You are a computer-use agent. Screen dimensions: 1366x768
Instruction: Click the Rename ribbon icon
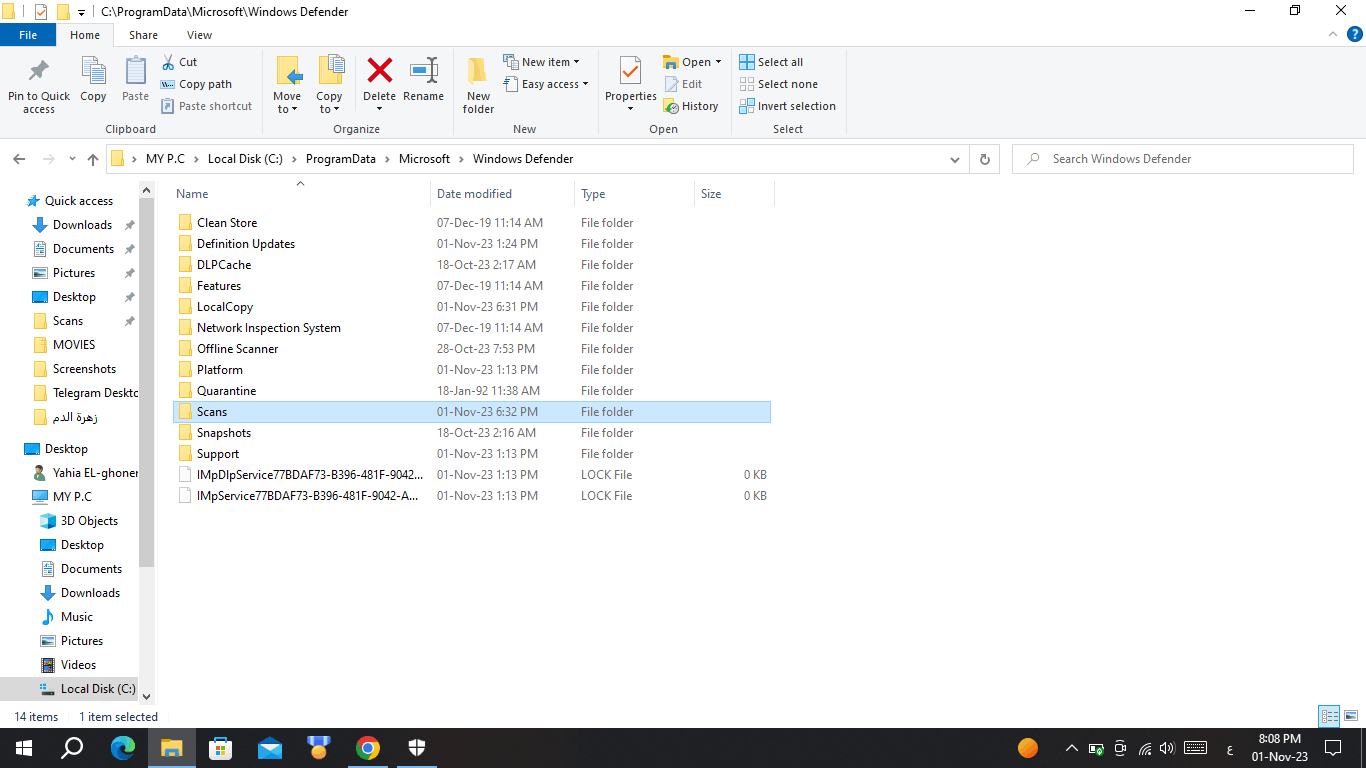[x=424, y=70]
